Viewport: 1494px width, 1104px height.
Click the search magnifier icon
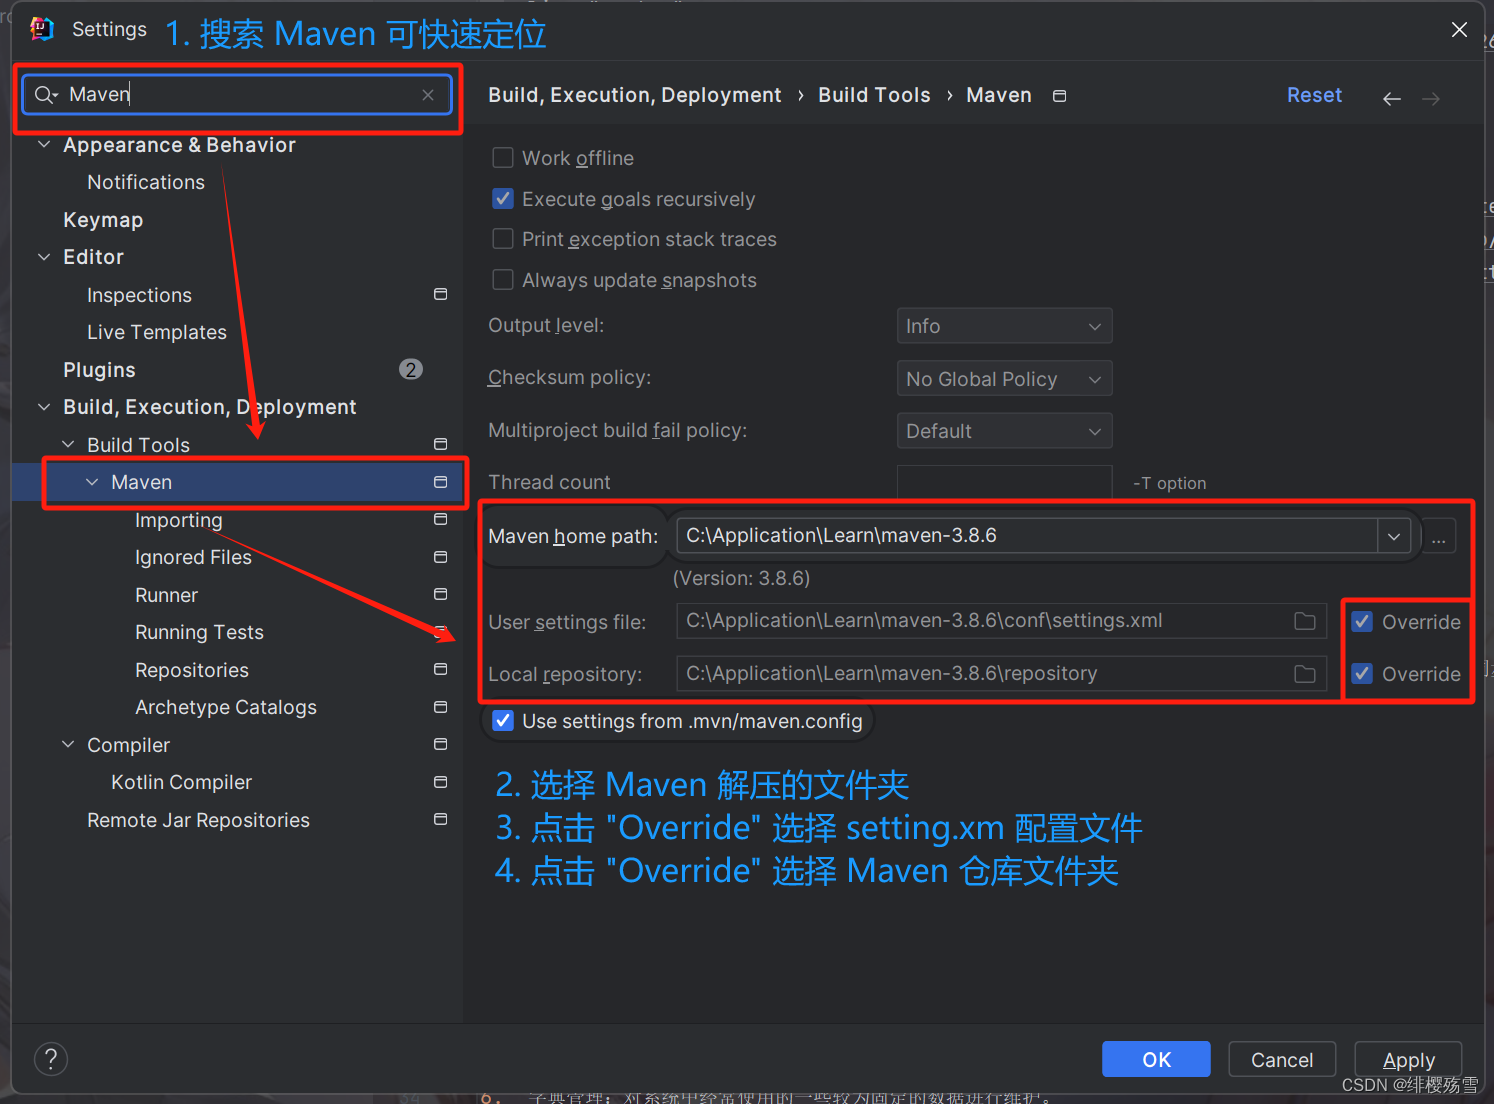click(46, 95)
